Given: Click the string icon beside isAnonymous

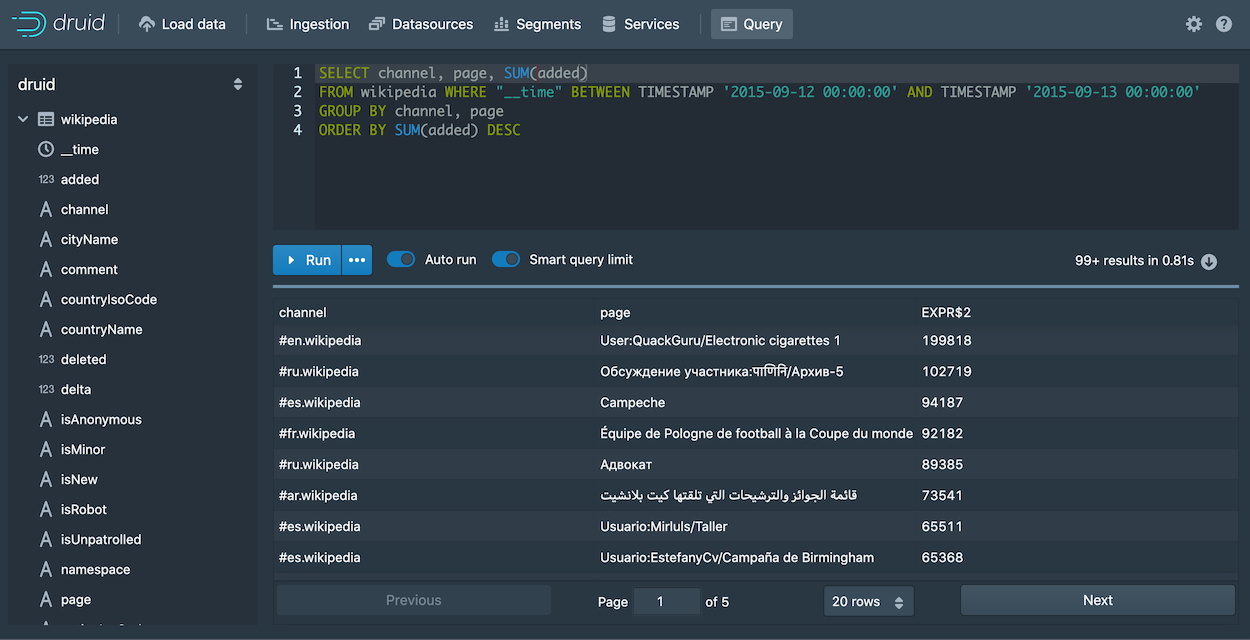Looking at the screenshot, I should pyautogui.click(x=46, y=419).
